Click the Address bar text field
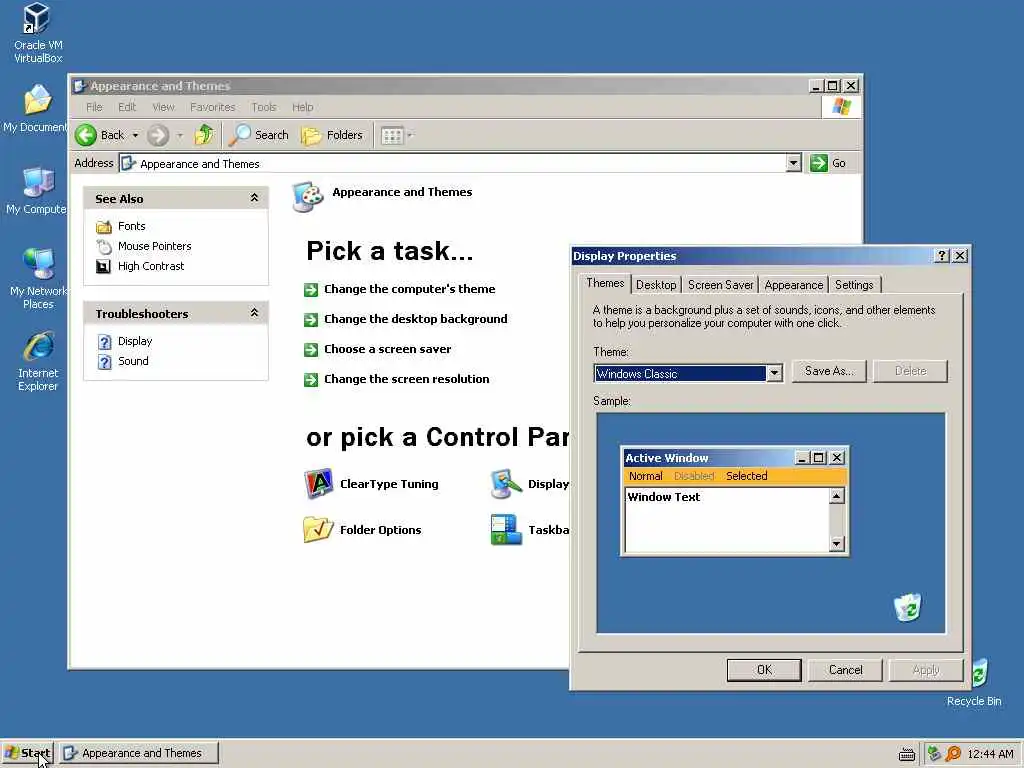Image resolution: width=1024 pixels, height=768 pixels. (452, 163)
